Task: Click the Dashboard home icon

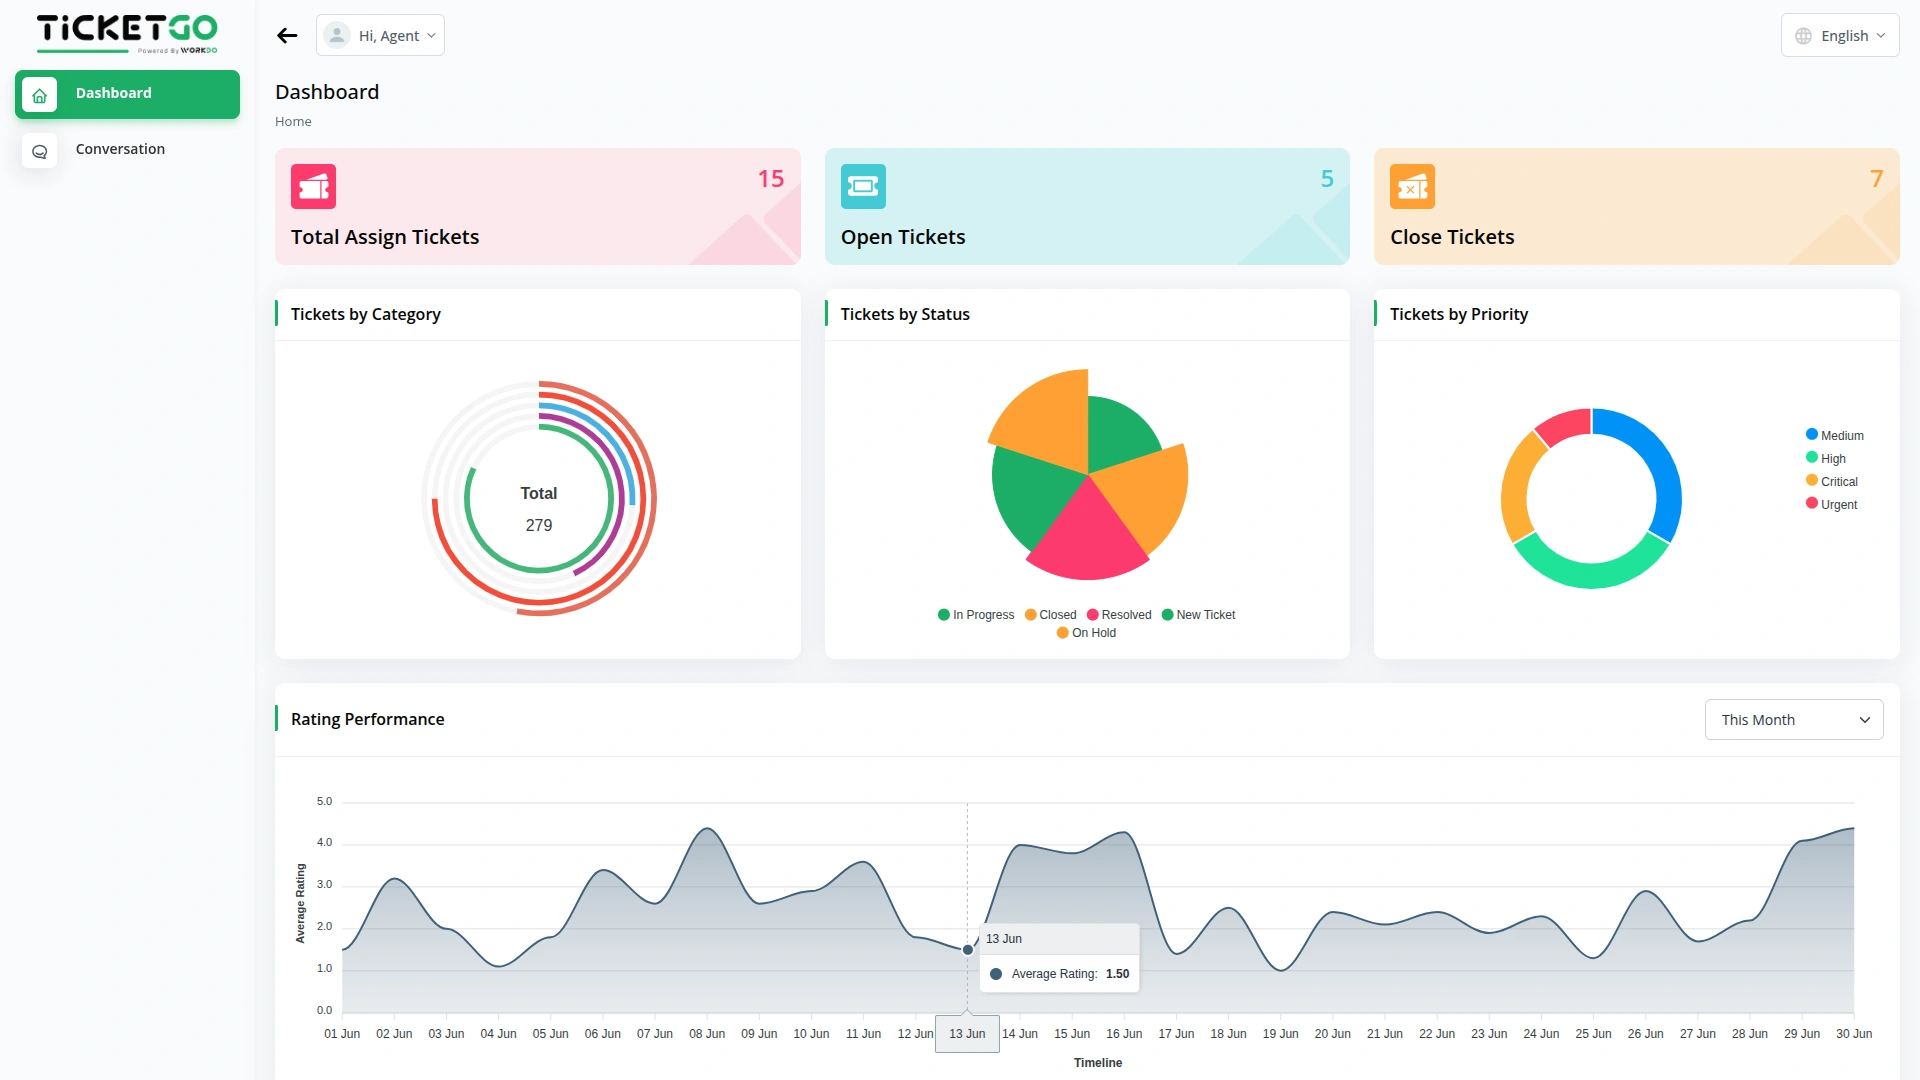Action: [40, 95]
